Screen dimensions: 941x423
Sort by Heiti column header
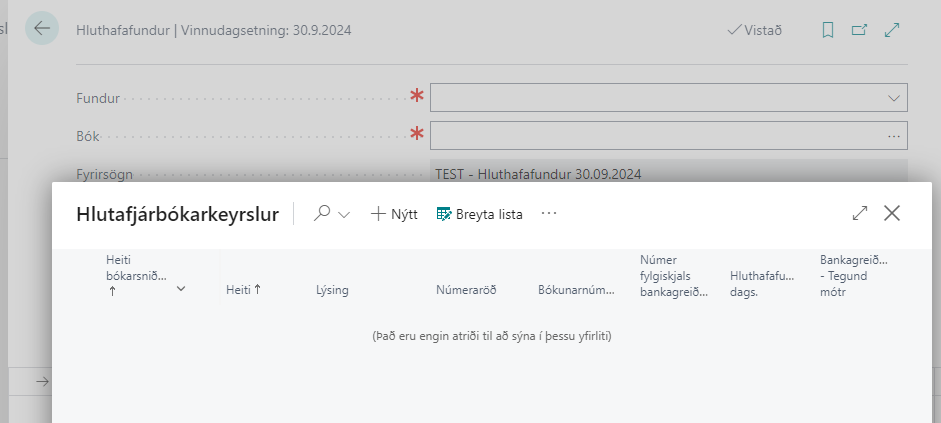(243, 290)
